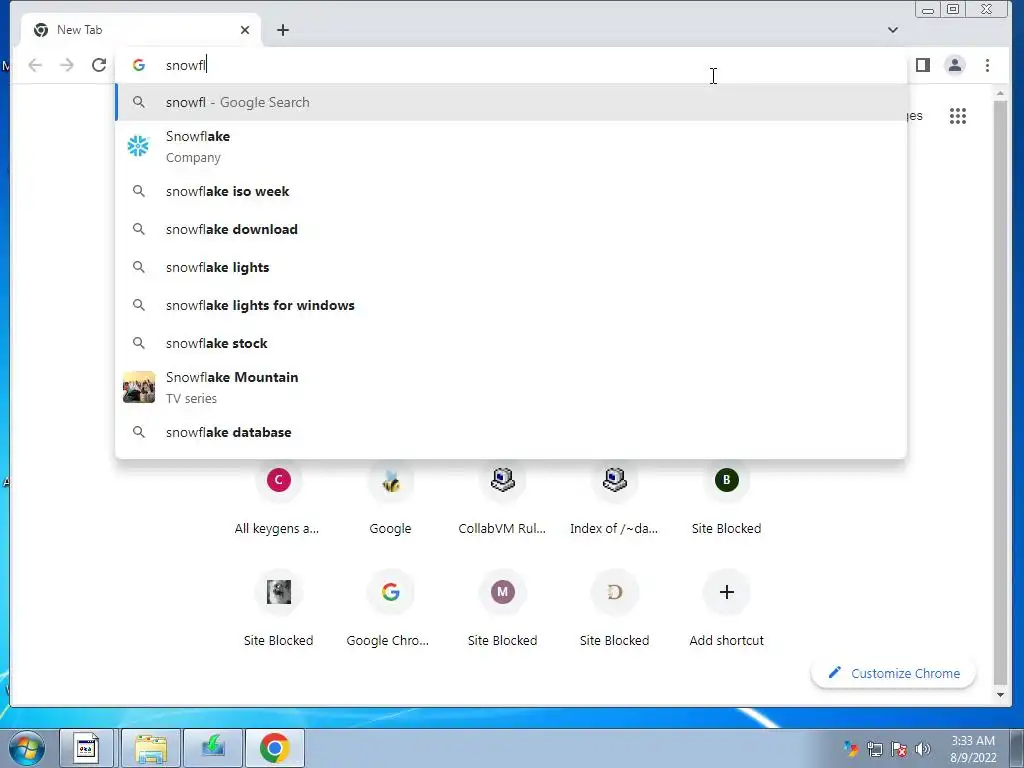Click the Snowflake company logo icon
Image resolution: width=1024 pixels, height=768 pixels.
138,146
